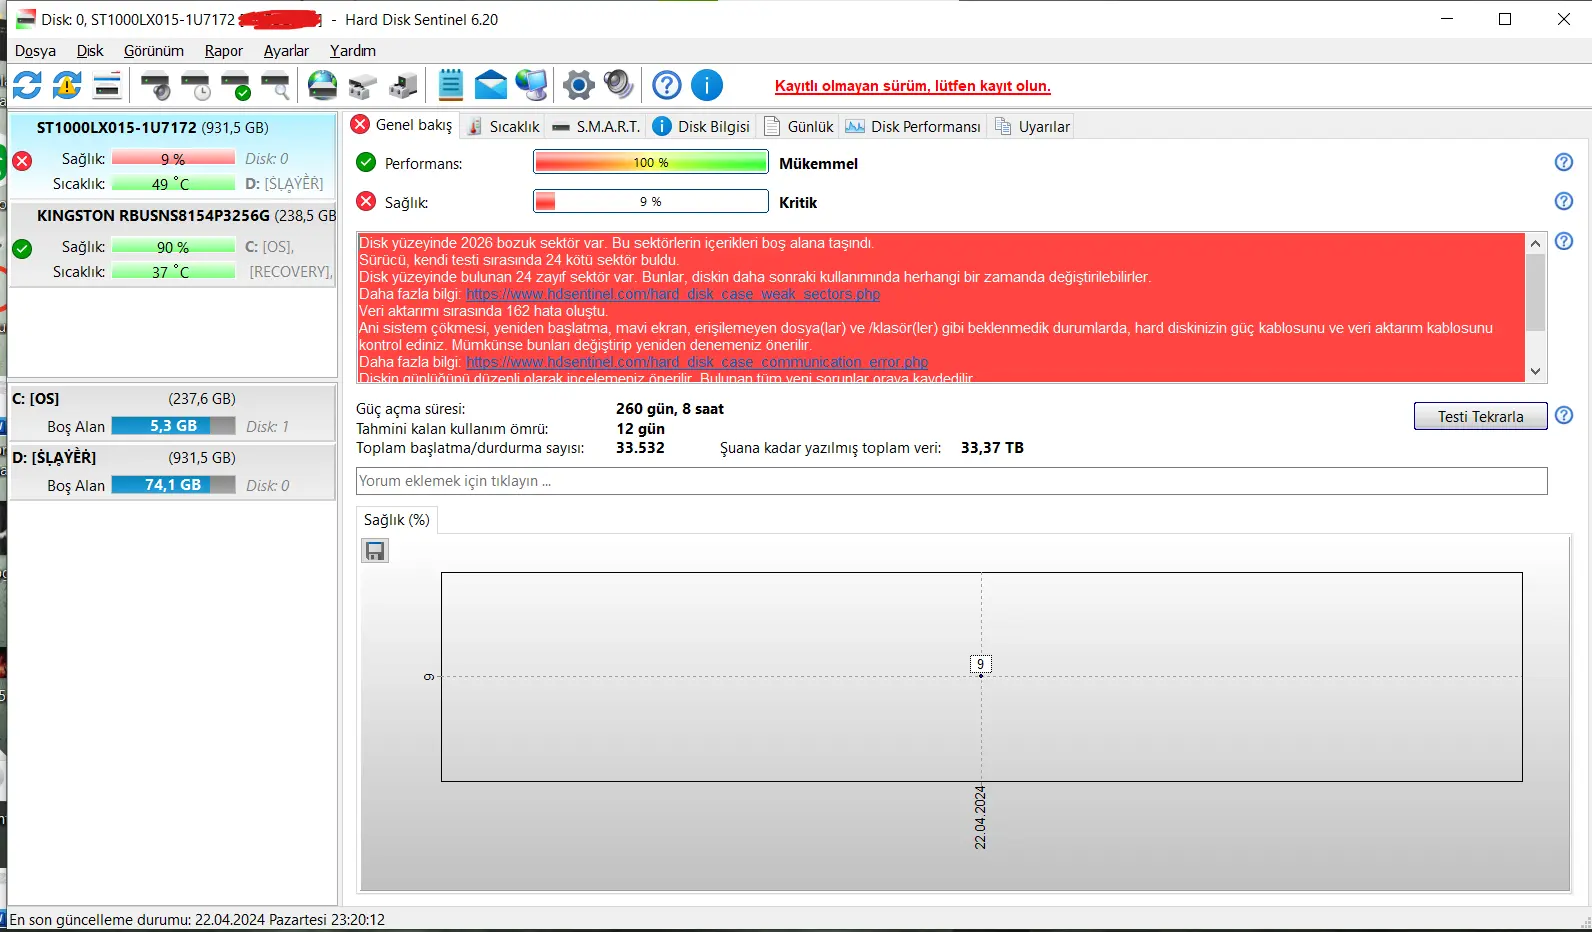Switch to the S.M.A.R.T. tab
1592x932 pixels.
coord(596,127)
